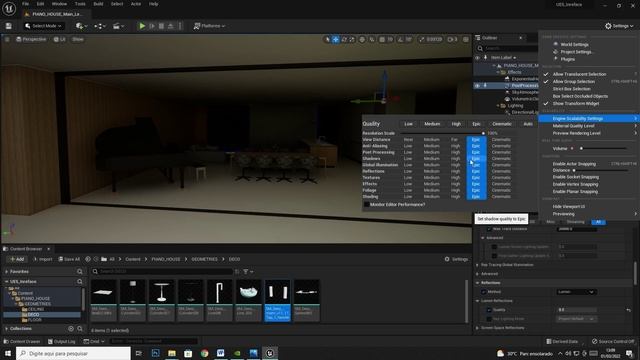Choose the select objects tool in viewport
This screenshot has width=640, height=360.
pyautogui.click(x=327, y=40)
